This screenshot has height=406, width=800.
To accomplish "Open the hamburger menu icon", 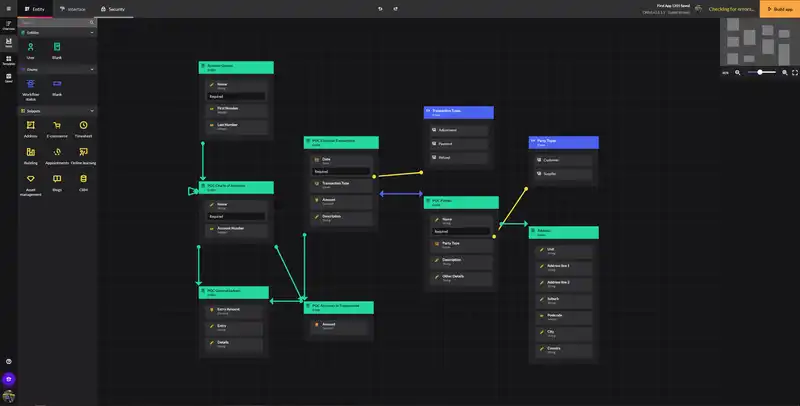I will click(x=8, y=9).
